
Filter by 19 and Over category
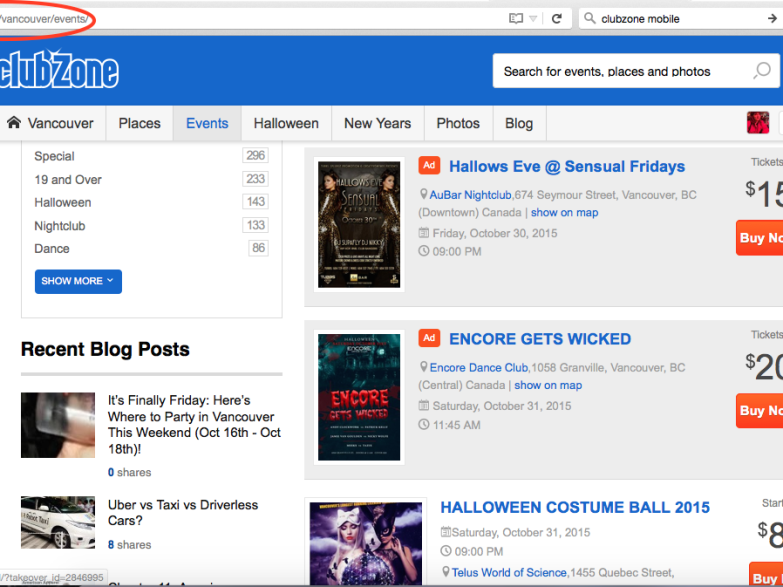tap(68, 179)
